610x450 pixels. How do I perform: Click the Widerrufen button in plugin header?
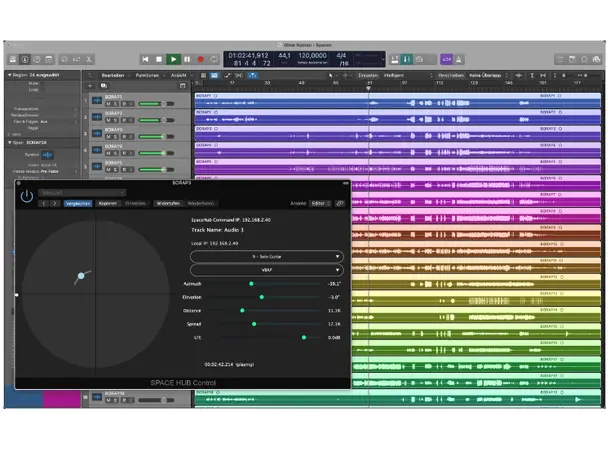(168, 203)
